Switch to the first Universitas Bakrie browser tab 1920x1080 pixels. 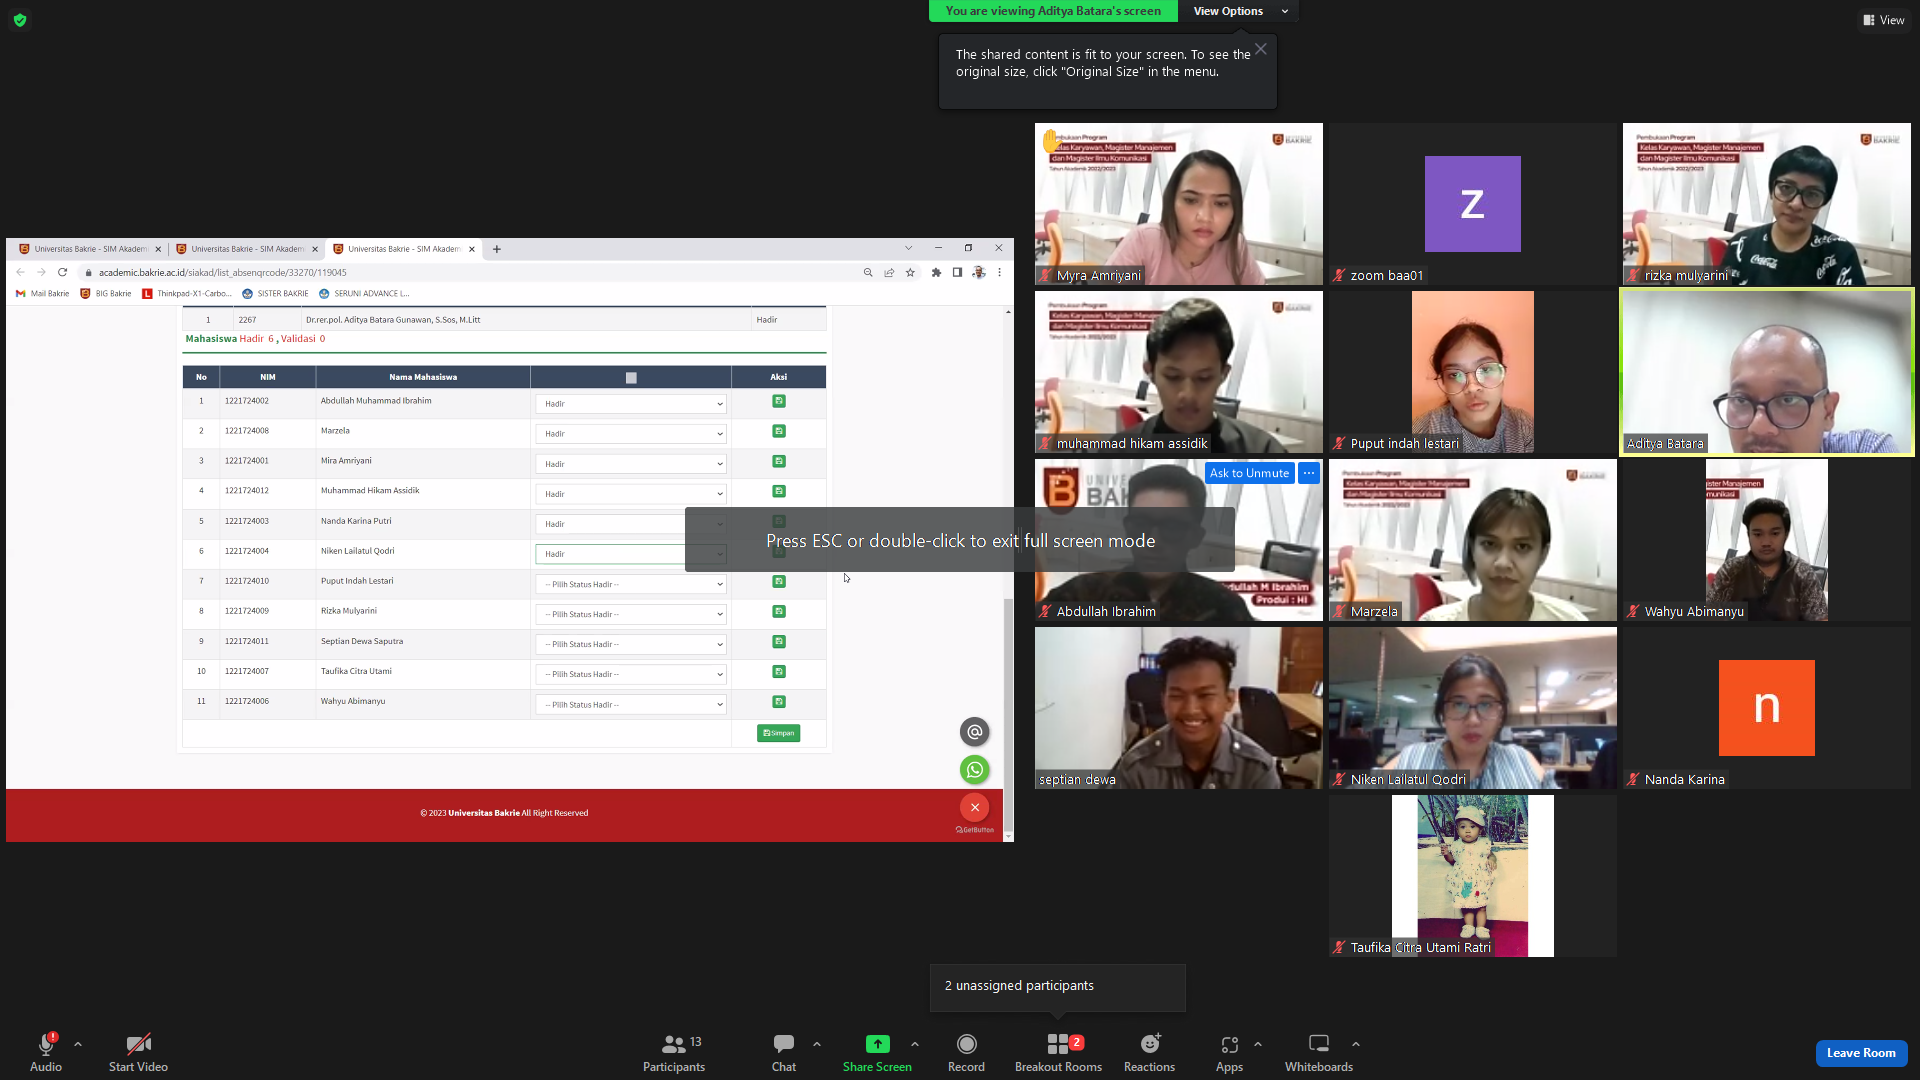[x=90, y=249]
